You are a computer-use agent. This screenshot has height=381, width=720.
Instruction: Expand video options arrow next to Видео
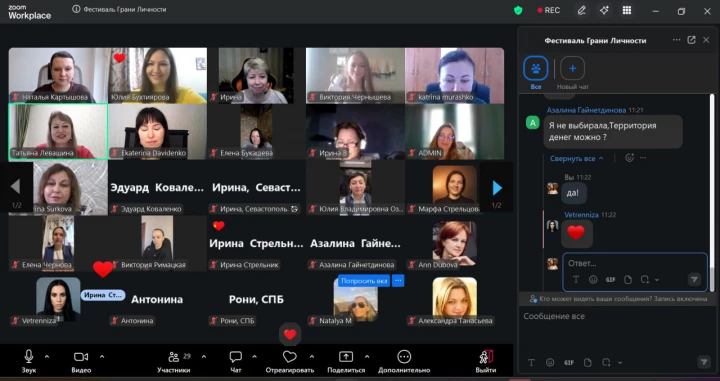coord(102,356)
